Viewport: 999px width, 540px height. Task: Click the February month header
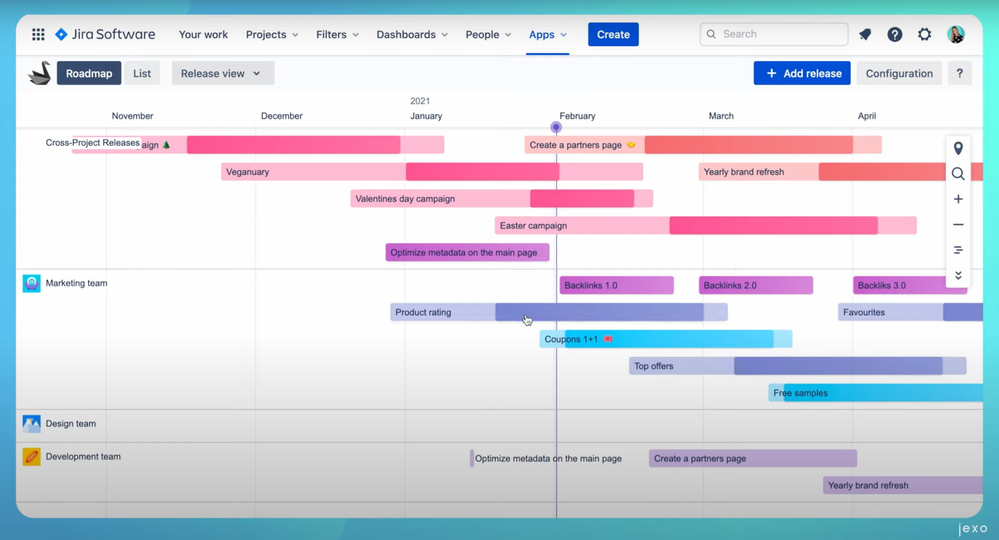pyautogui.click(x=577, y=116)
